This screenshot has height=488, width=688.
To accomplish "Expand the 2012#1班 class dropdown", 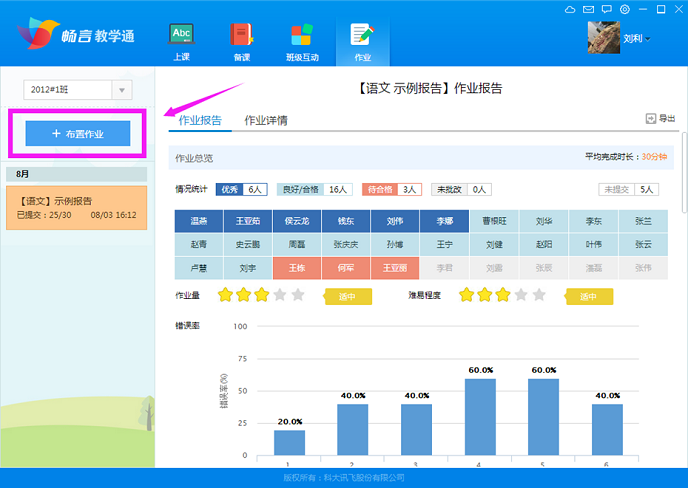I will pyautogui.click(x=122, y=90).
